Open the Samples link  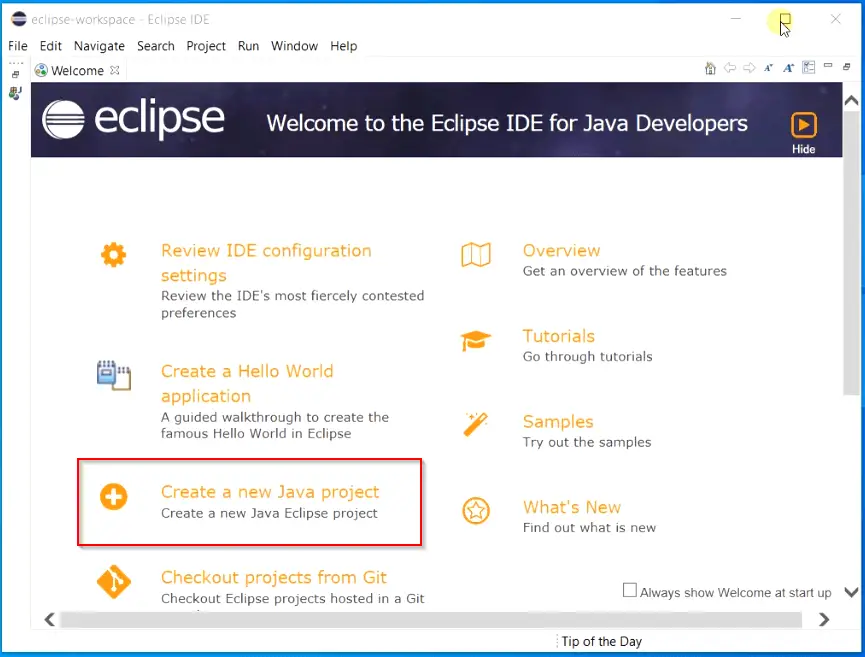point(558,421)
